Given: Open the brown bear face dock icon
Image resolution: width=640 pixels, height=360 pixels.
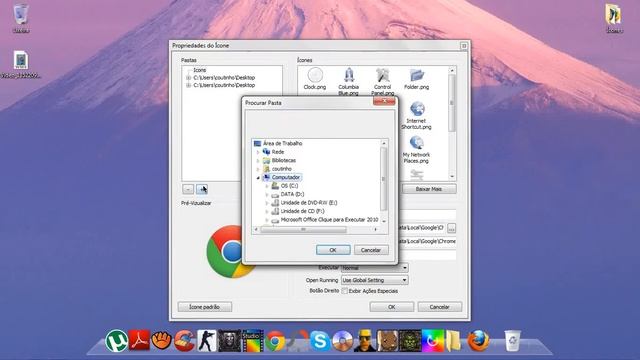Looking at the screenshot, I should [x=387, y=341].
